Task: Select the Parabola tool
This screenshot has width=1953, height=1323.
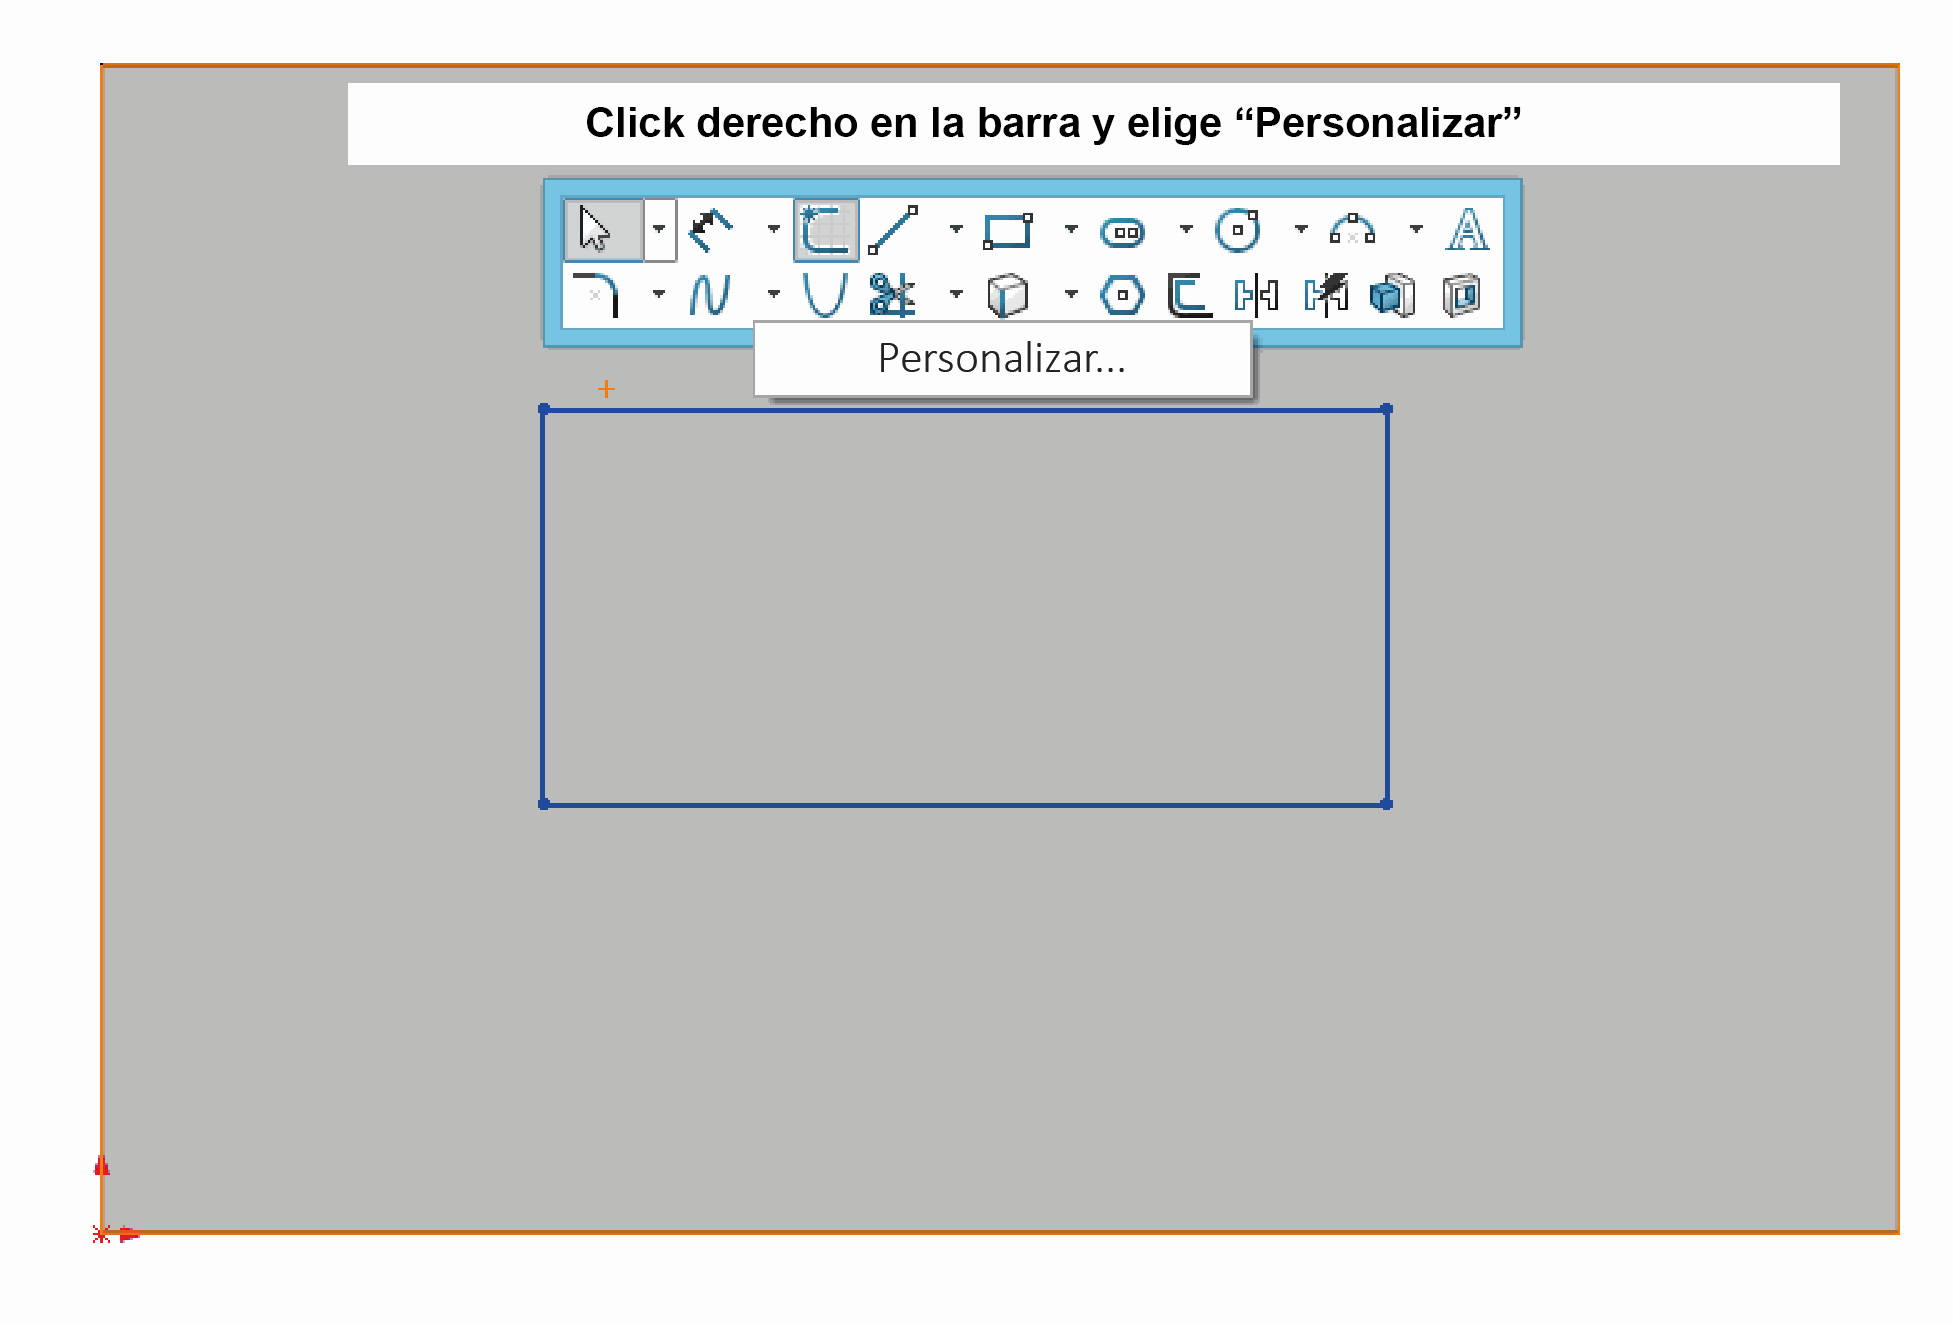Action: tap(825, 295)
